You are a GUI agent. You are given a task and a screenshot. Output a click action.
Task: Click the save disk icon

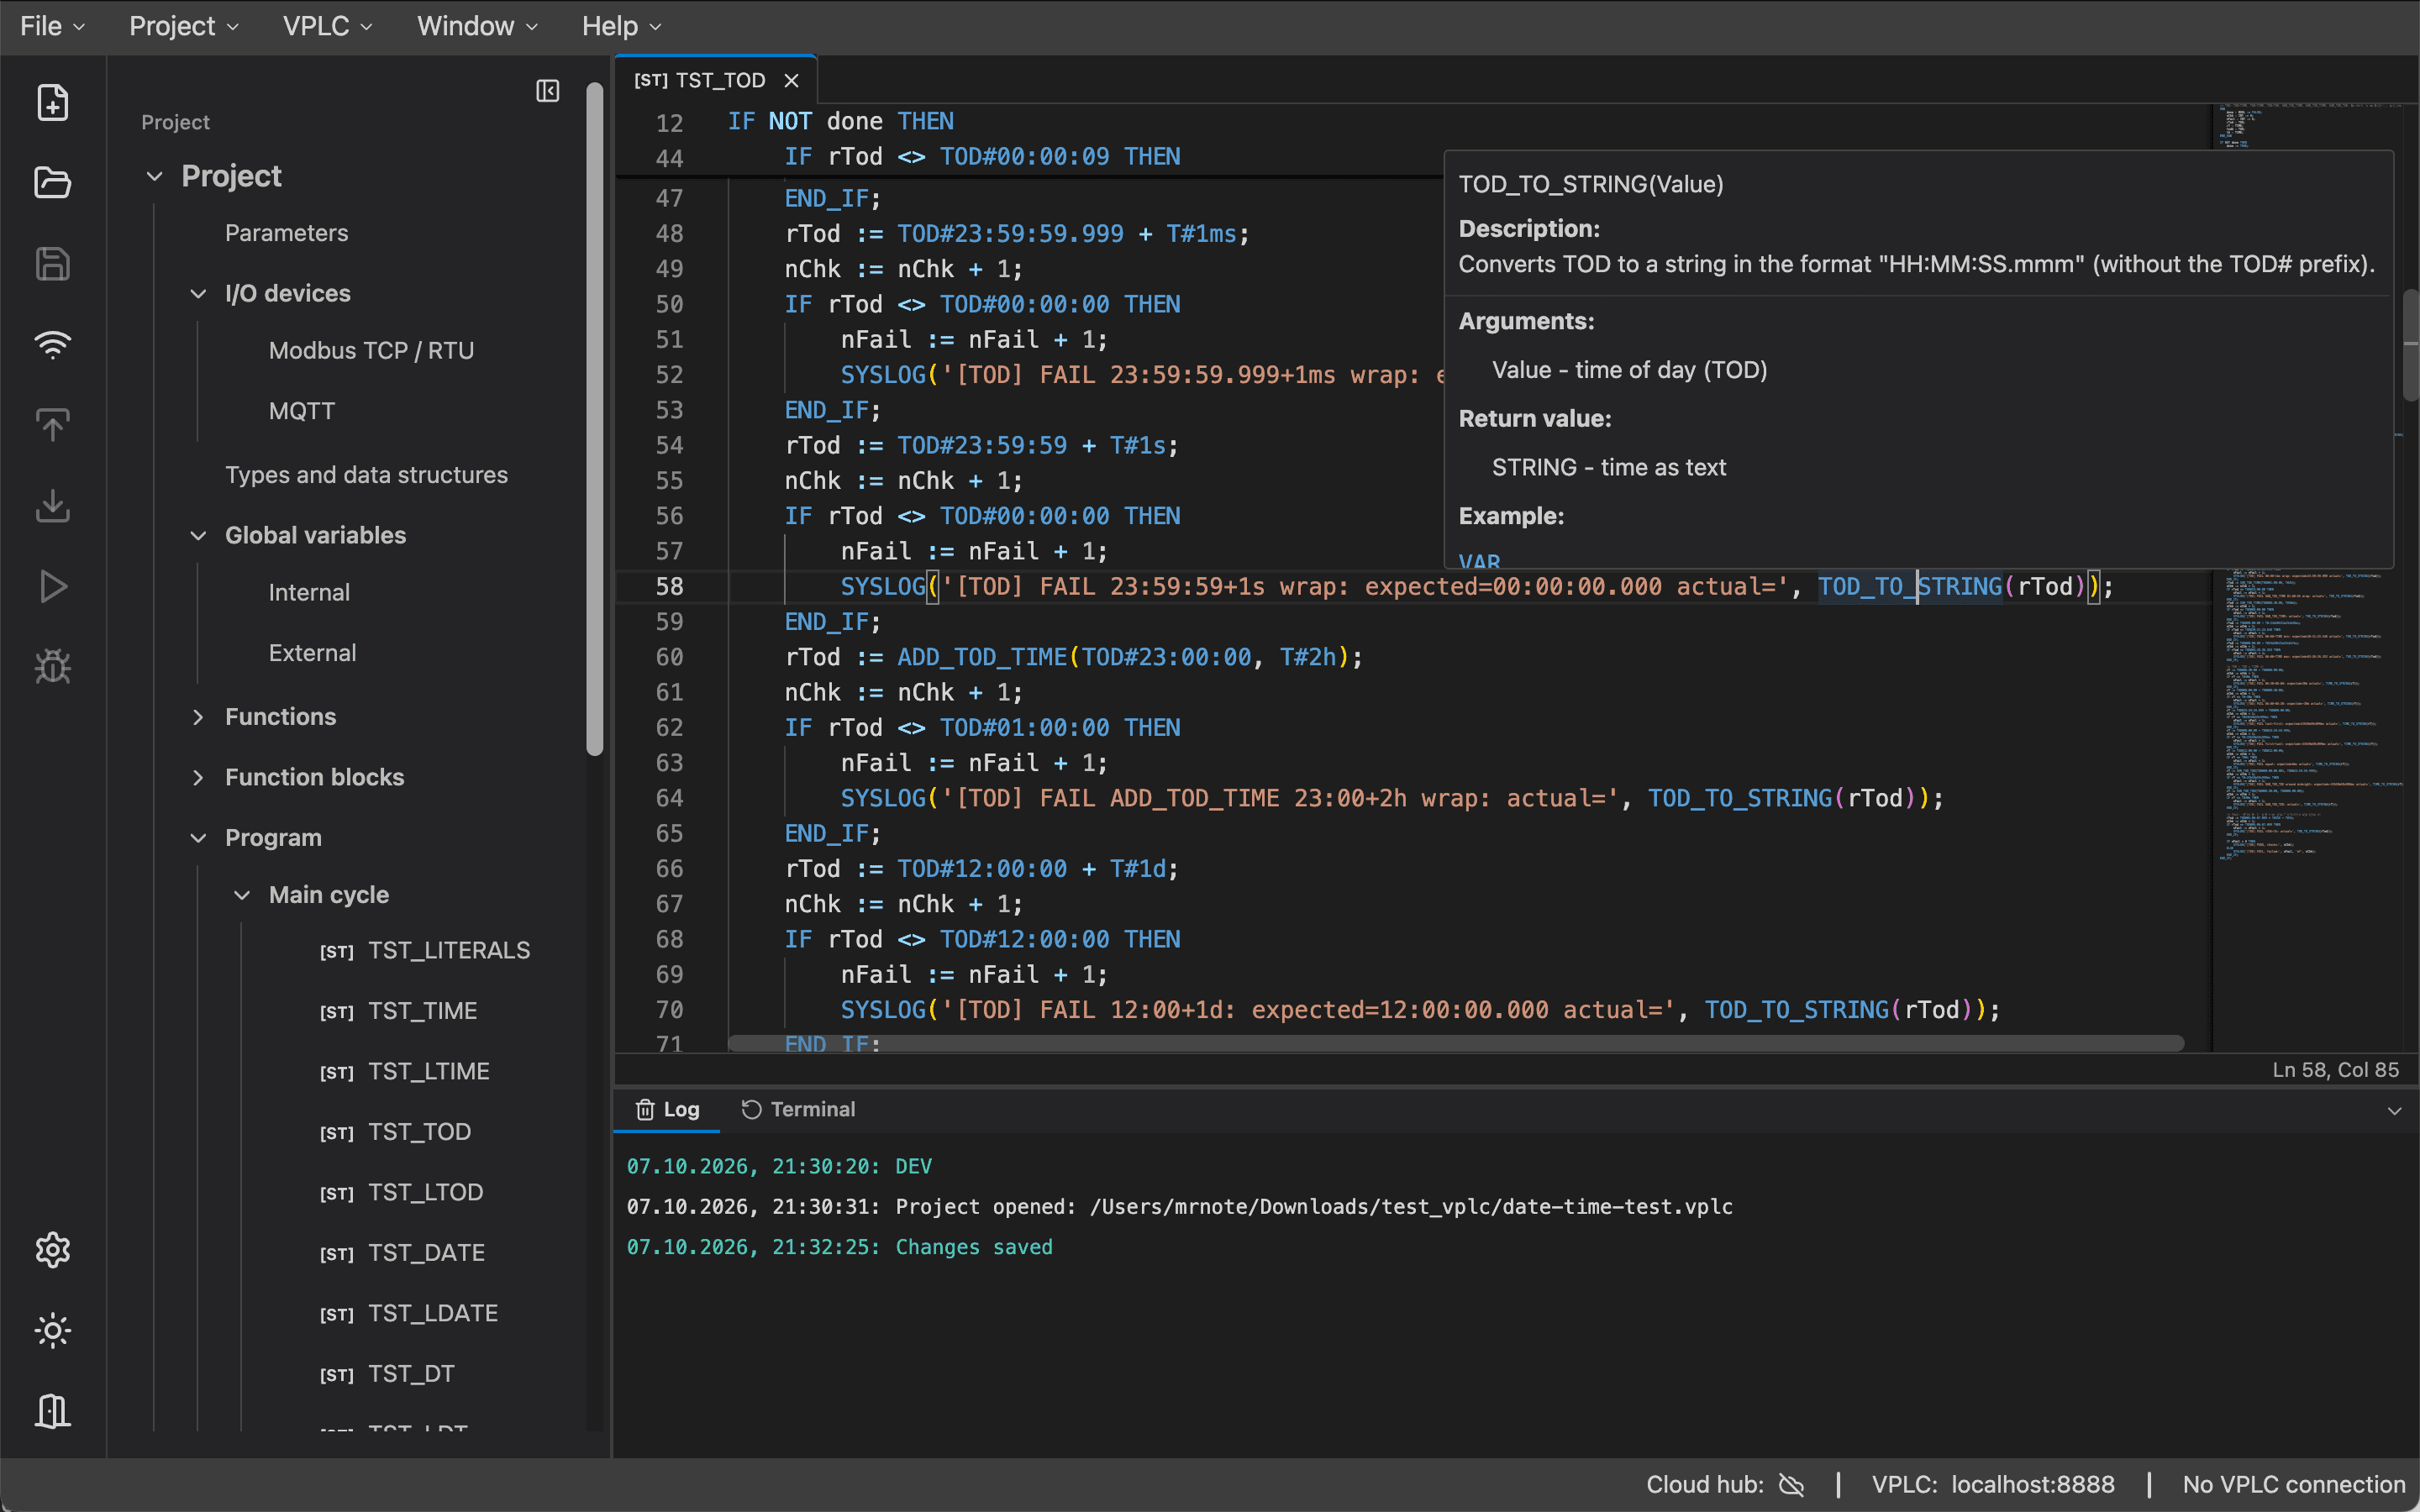[52, 264]
